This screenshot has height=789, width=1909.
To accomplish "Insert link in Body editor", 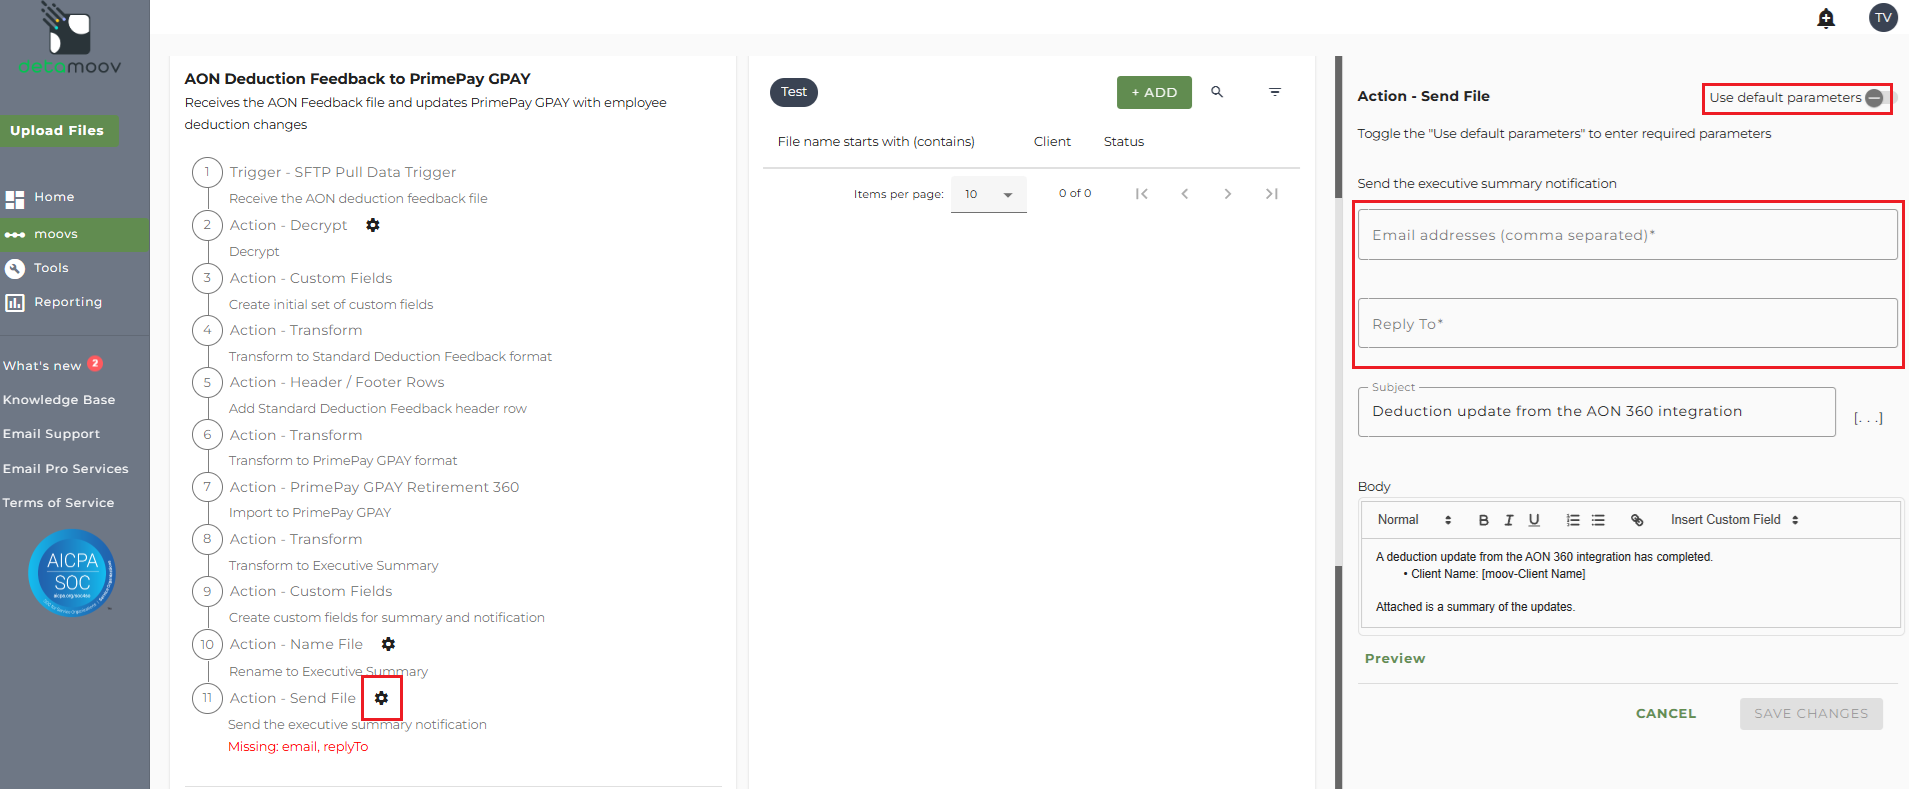I will click(x=1637, y=520).
